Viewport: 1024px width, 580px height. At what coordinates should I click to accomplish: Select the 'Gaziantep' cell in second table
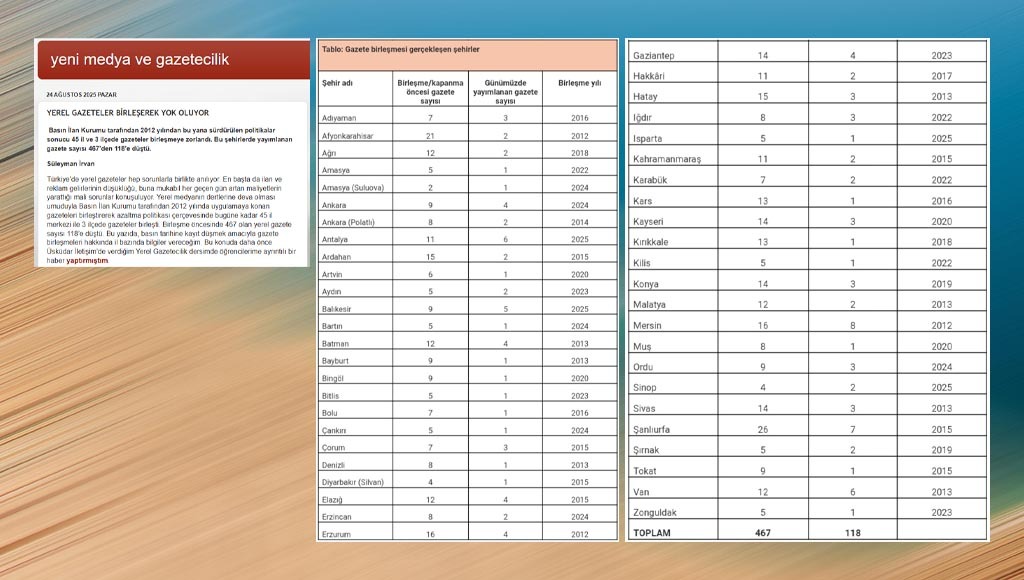coord(656,55)
